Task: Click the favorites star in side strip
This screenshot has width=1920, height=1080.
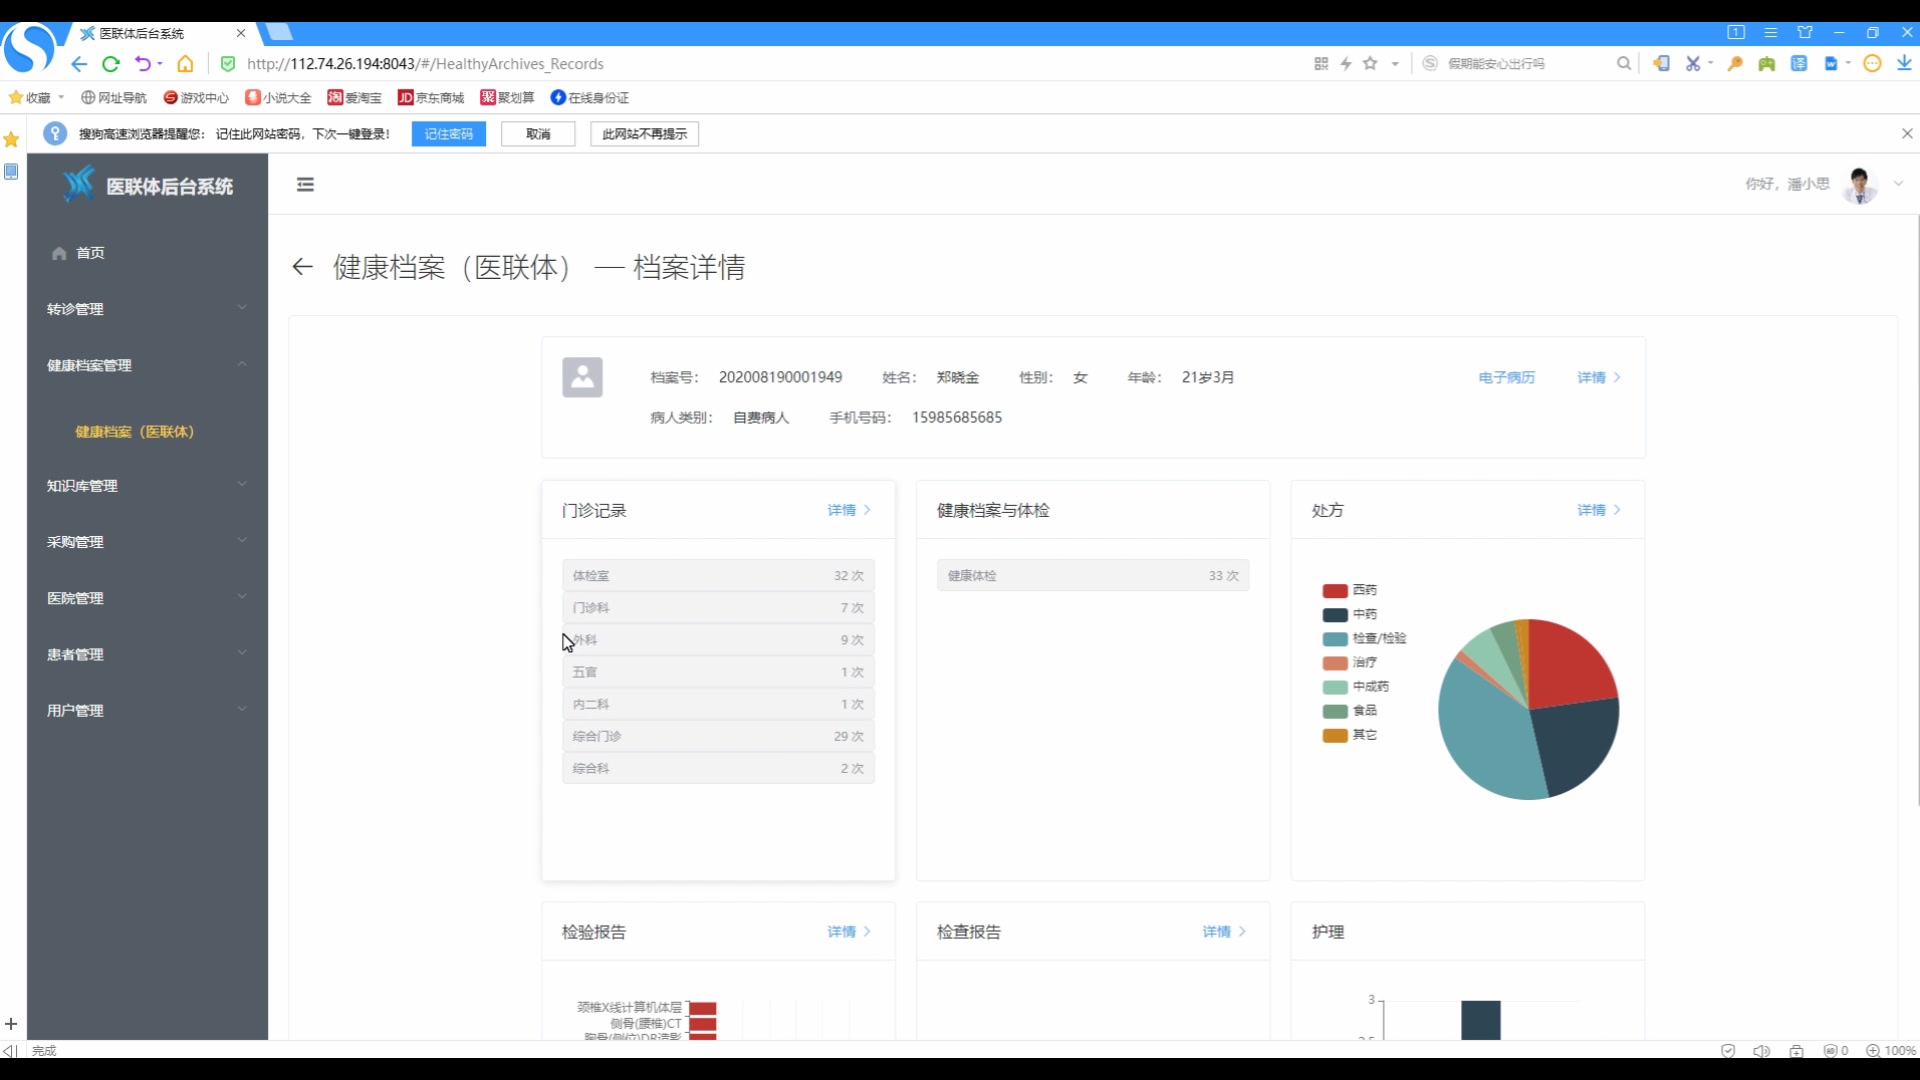Action: point(11,139)
